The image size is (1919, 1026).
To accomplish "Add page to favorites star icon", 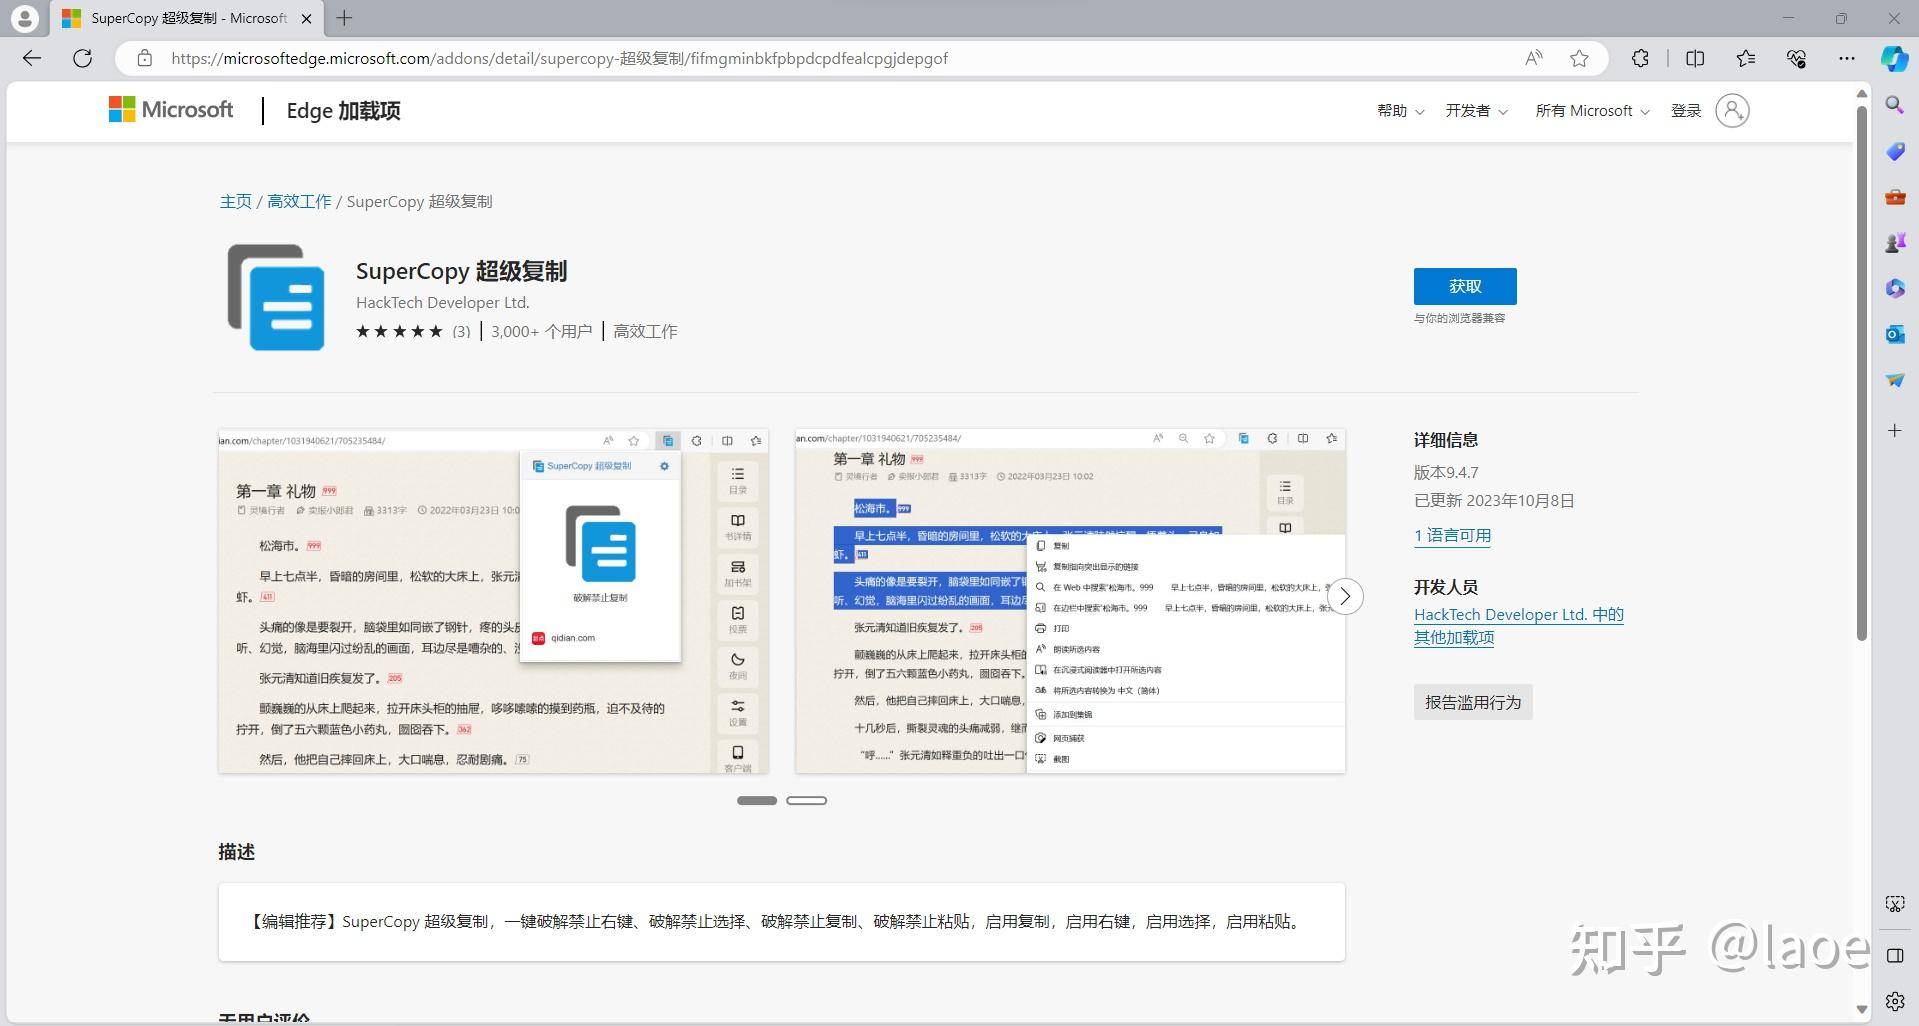I will 1579,58.
